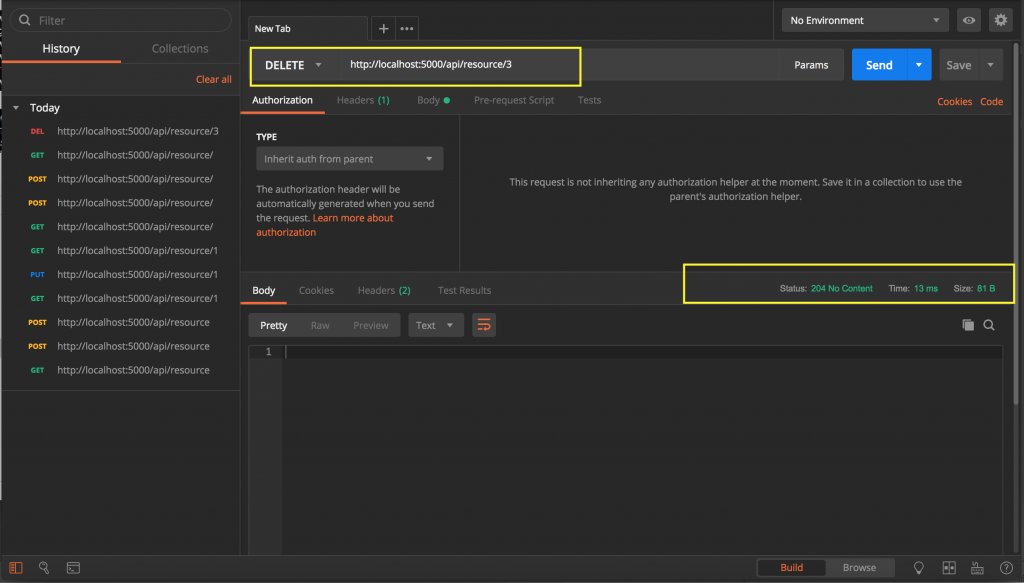Open the environment settings gear icon

(x=999, y=20)
